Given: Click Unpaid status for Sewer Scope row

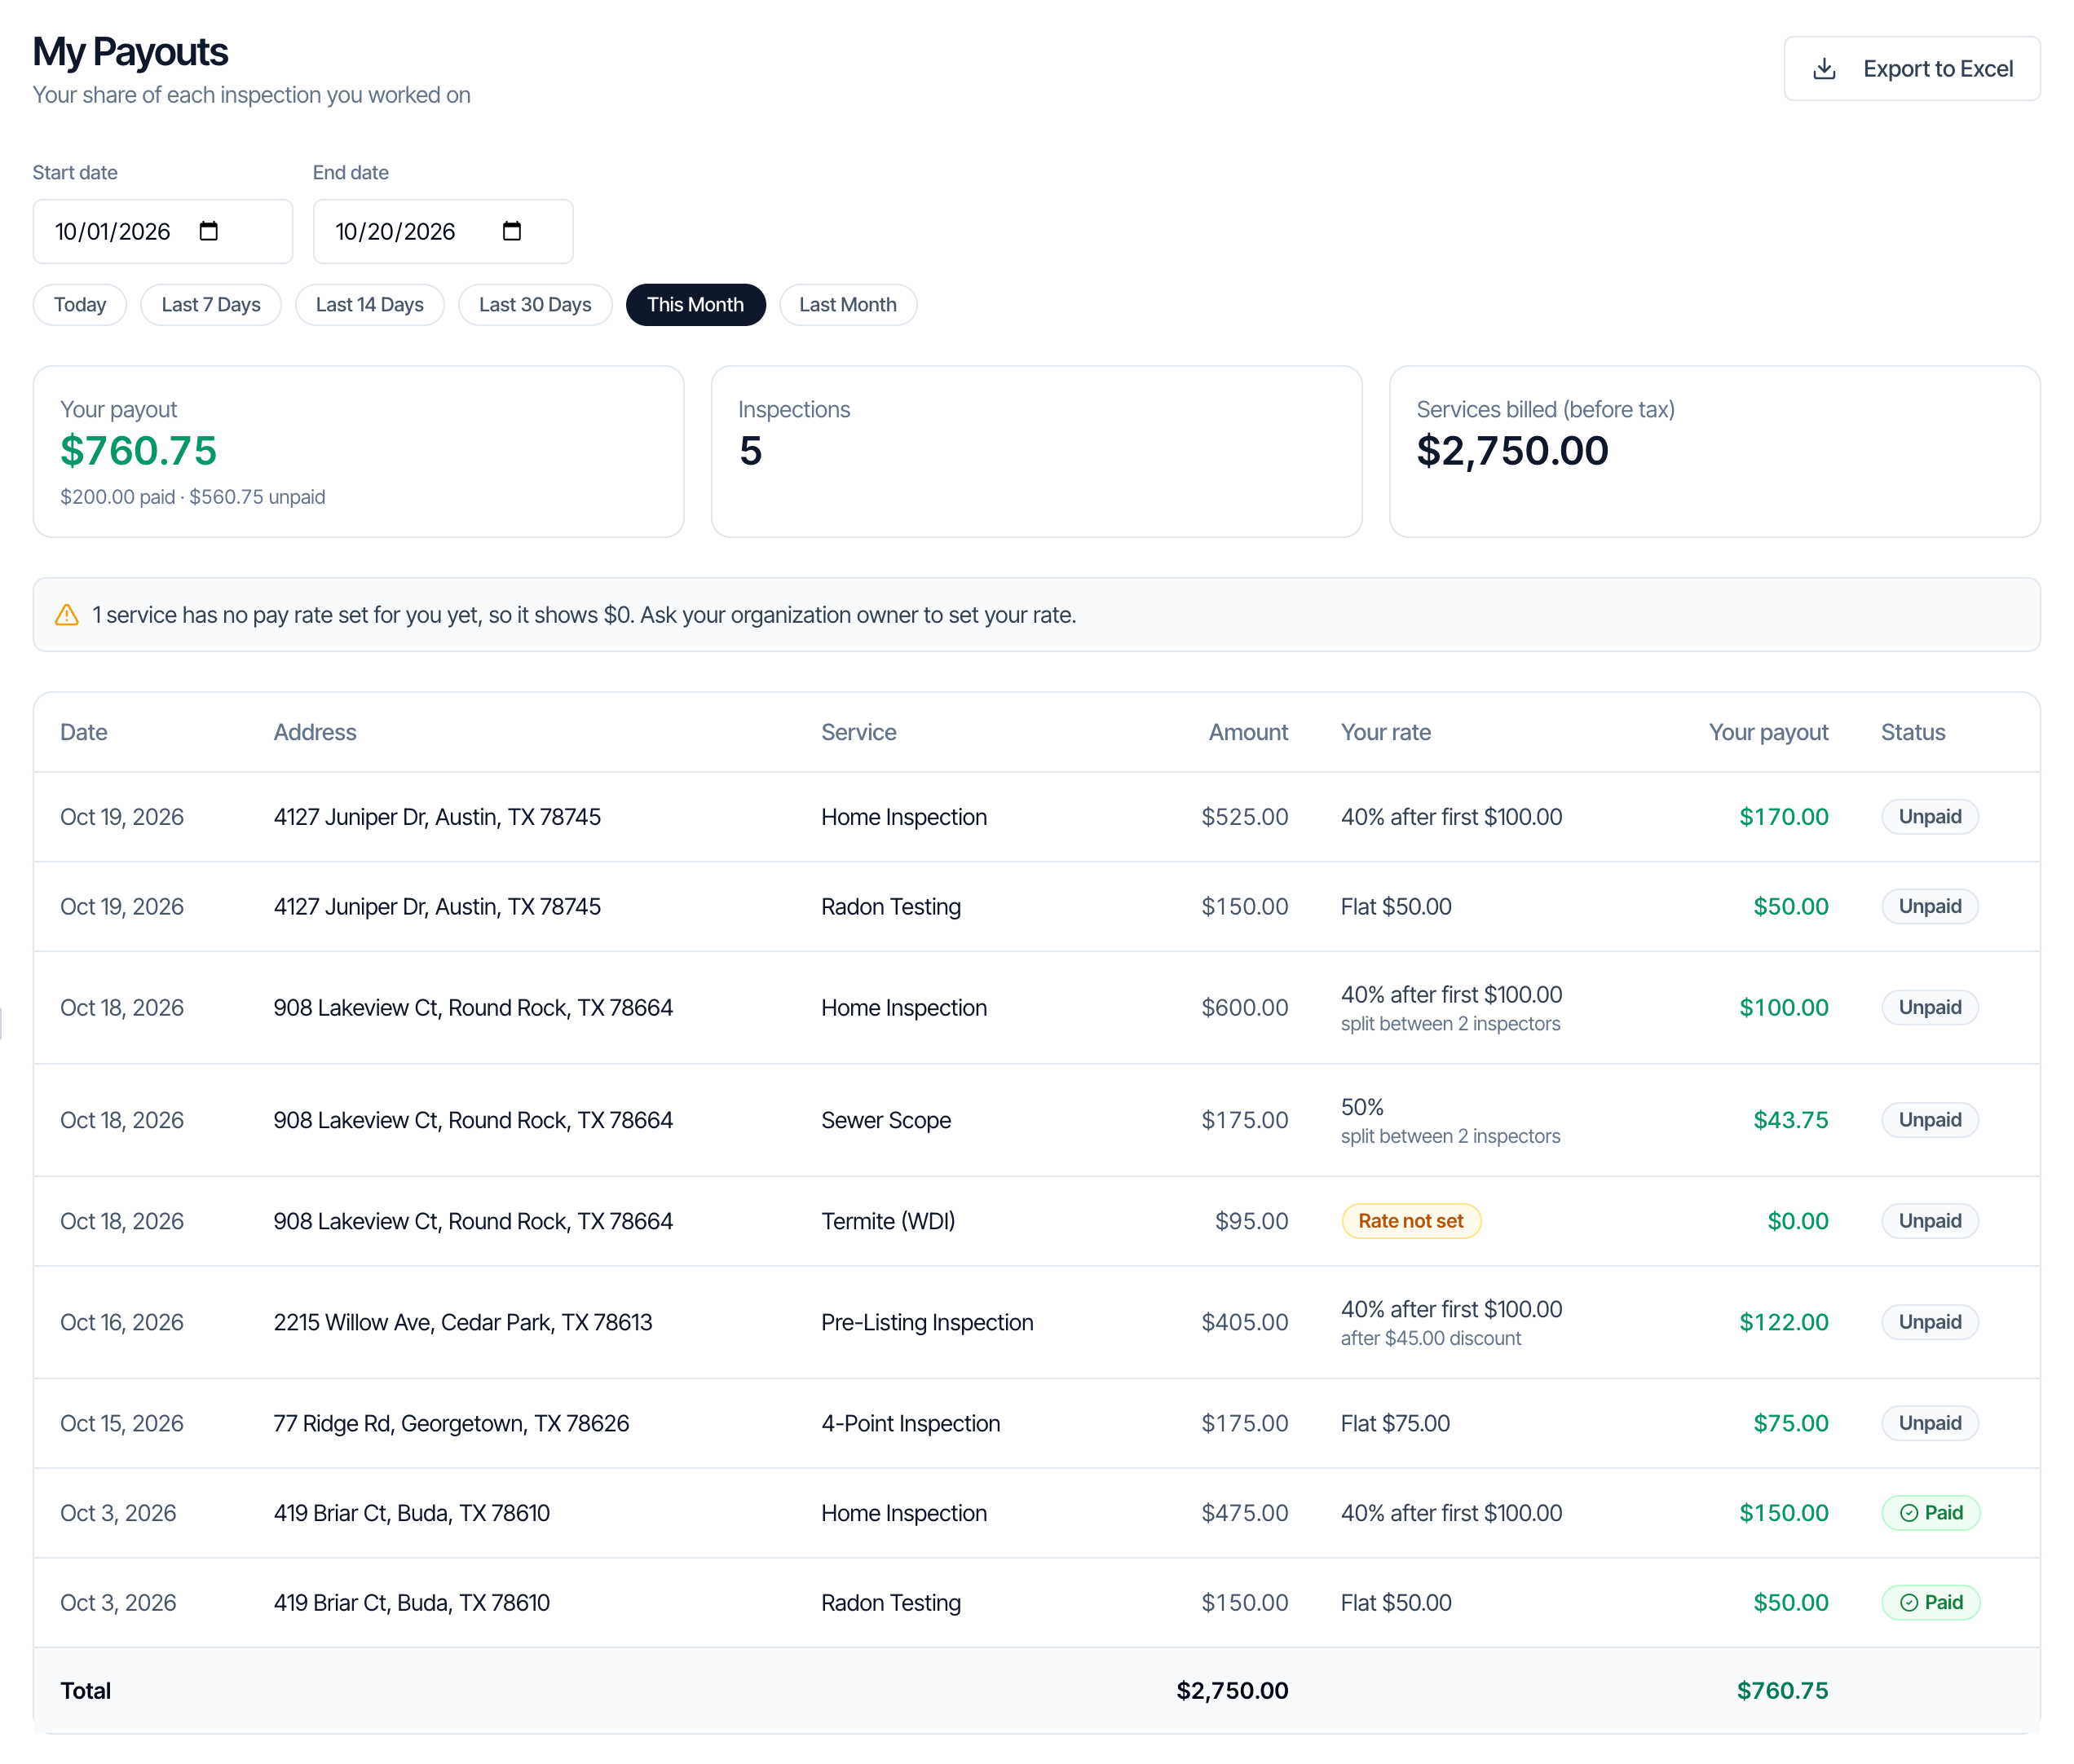Looking at the screenshot, I should [1929, 1120].
